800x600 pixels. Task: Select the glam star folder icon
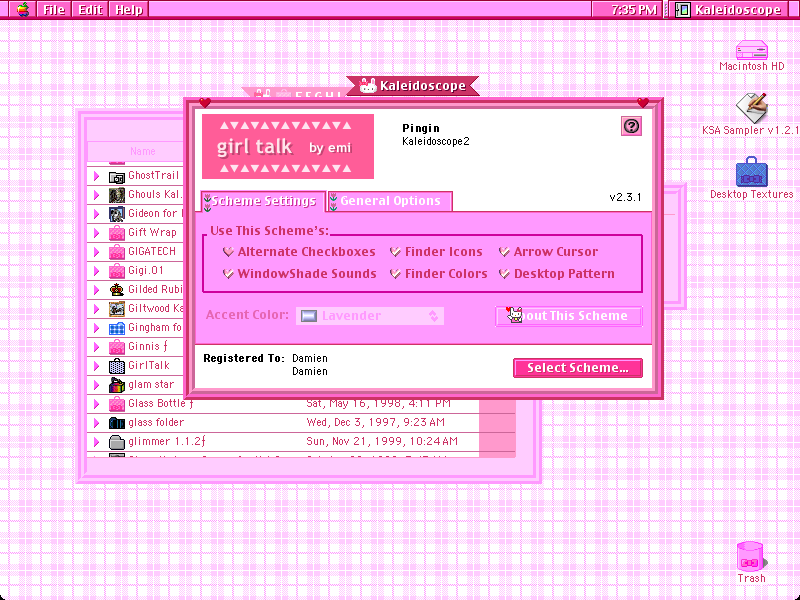pos(117,385)
